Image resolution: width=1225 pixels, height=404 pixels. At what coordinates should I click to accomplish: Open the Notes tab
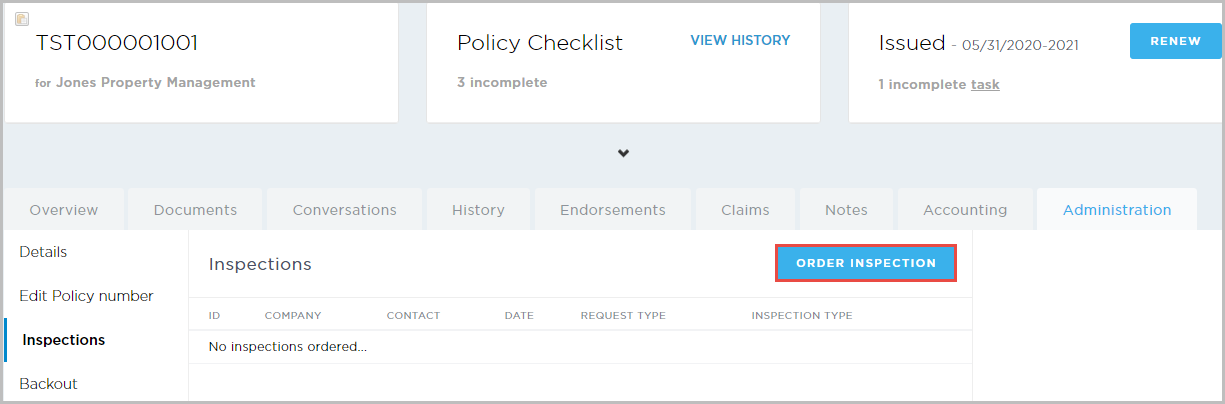coord(846,210)
